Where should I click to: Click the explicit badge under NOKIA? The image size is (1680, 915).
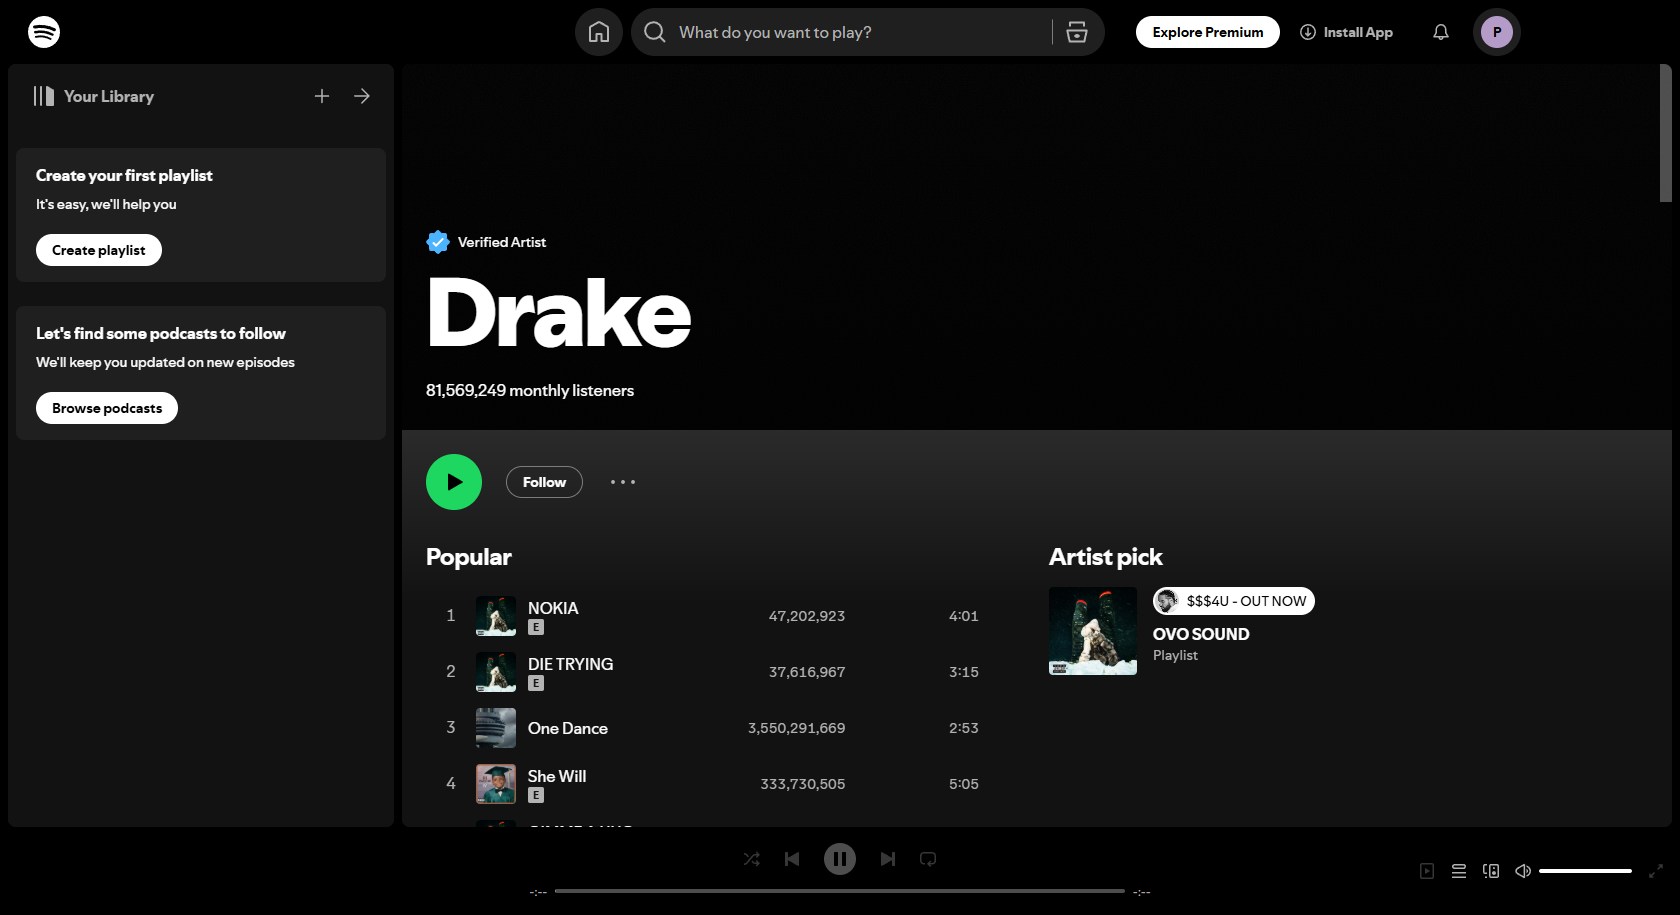tap(536, 628)
